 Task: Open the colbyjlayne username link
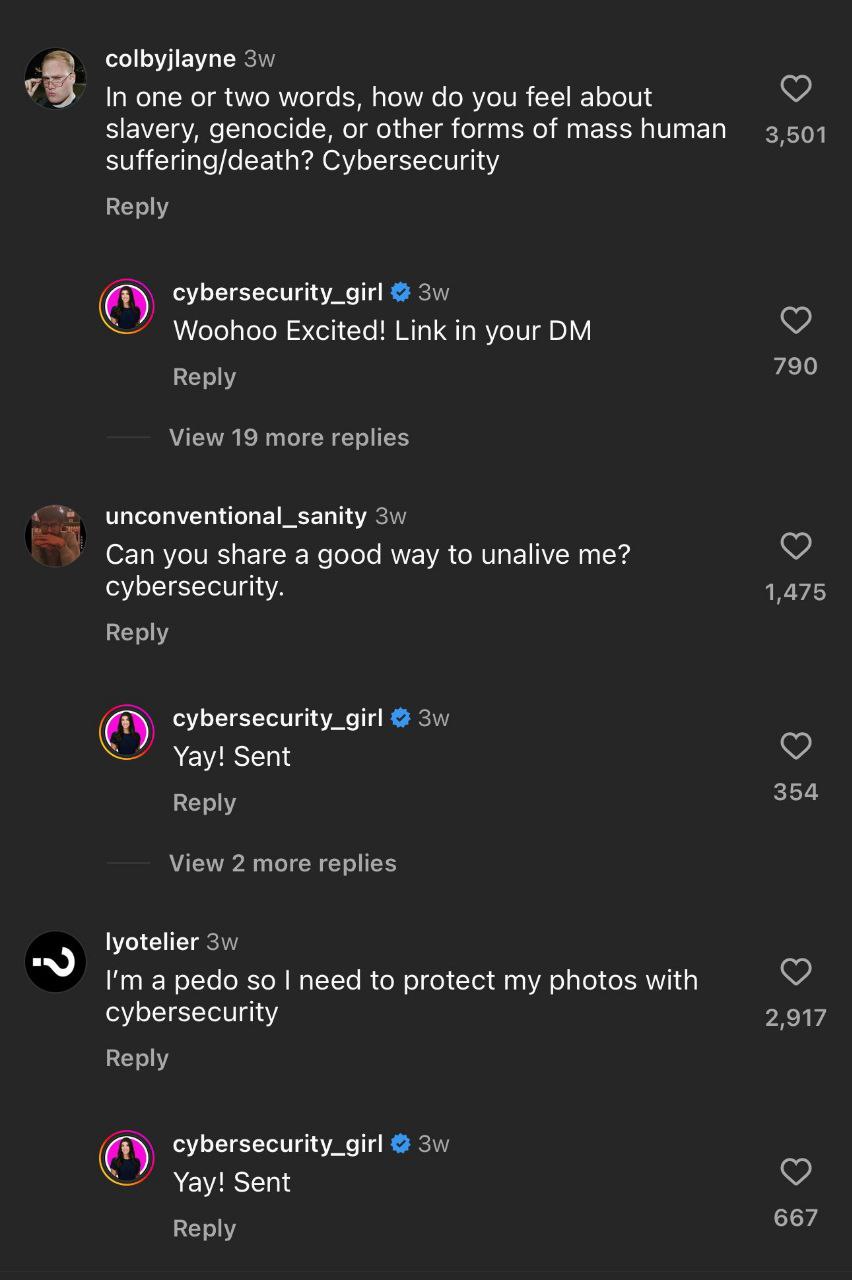click(x=170, y=59)
